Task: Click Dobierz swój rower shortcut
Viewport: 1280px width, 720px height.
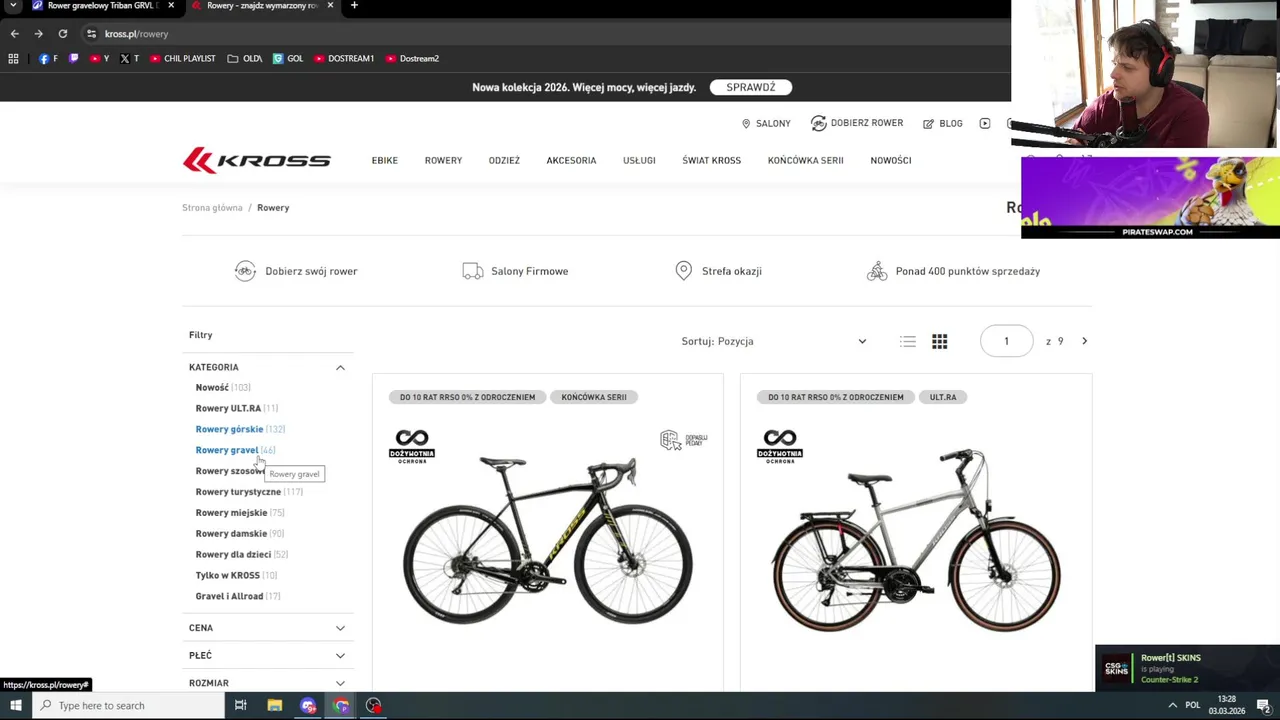Action: click(x=296, y=271)
